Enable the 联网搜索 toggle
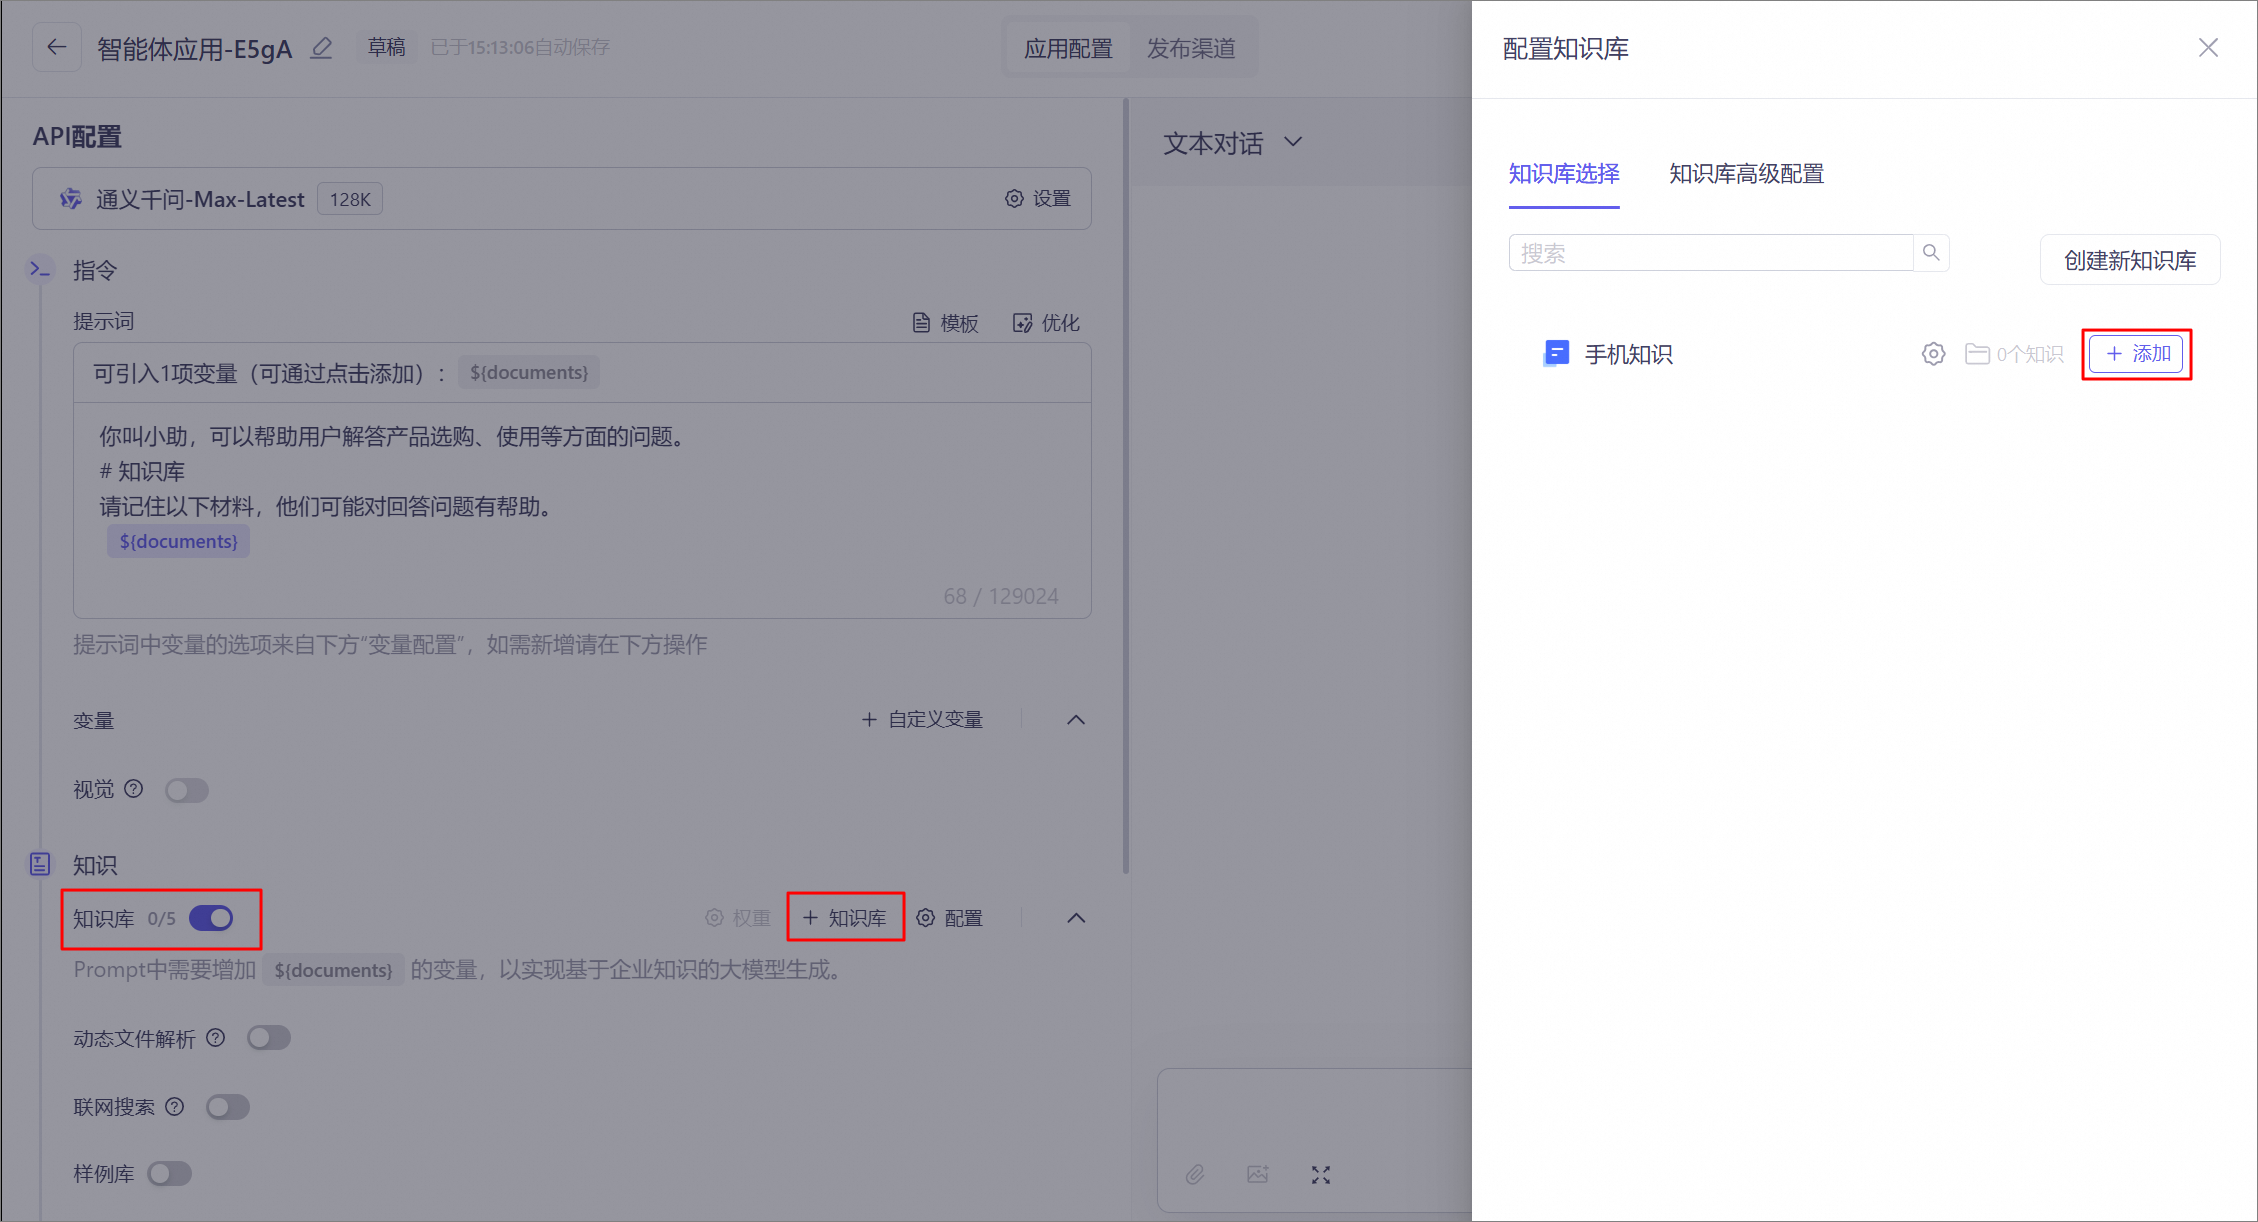This screenshot has width=2258, height=1222. [228, 1107]
